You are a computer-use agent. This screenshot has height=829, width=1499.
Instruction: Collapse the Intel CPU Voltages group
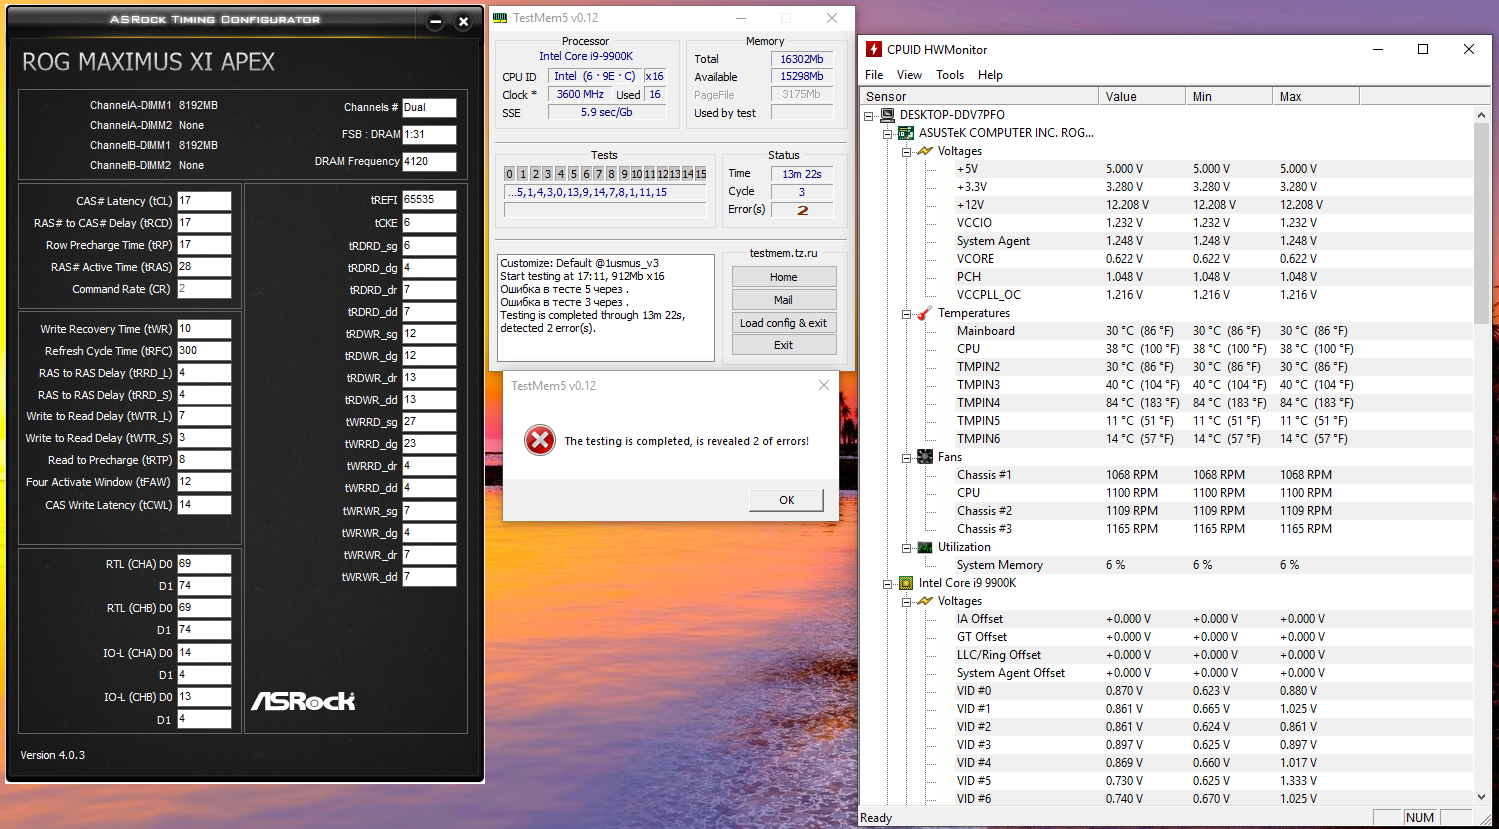pyautogui.click(x=907, y=601)
